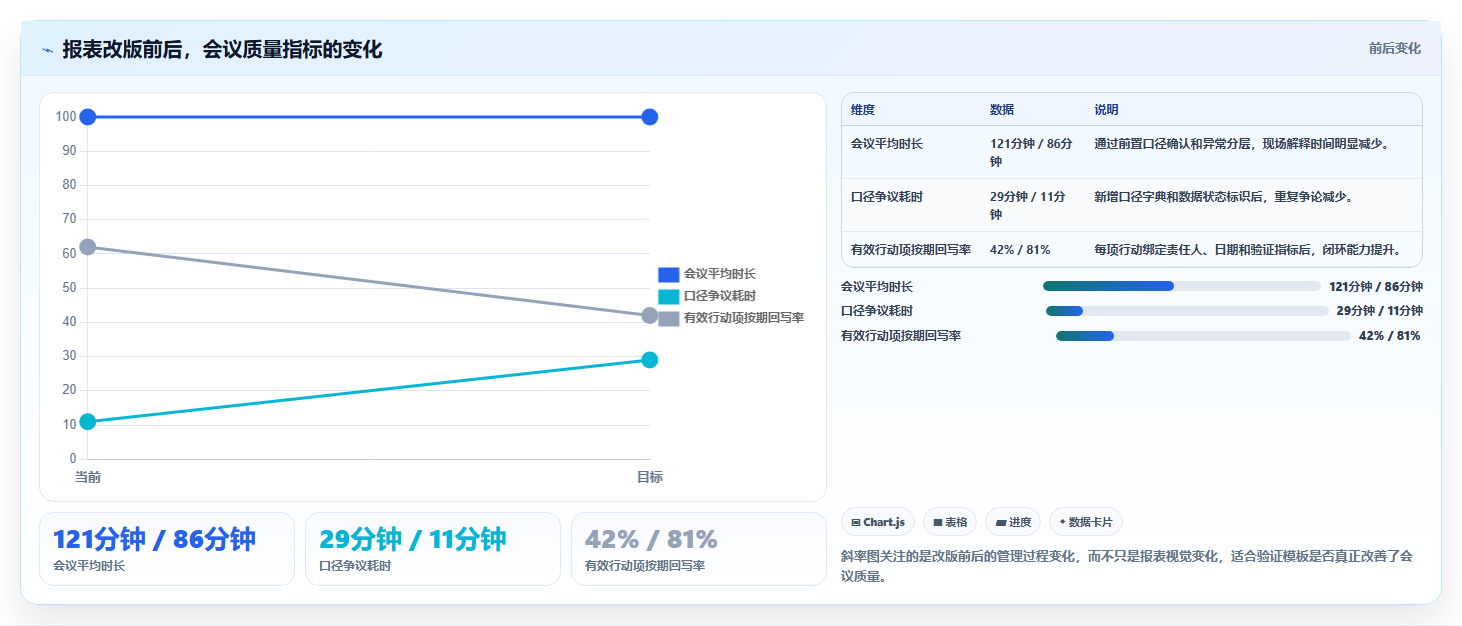Click the 有效行动项按期回写率 progress bar
Image resolution: width=1462 pixels, height=626 pixels.
(1203, 336)
